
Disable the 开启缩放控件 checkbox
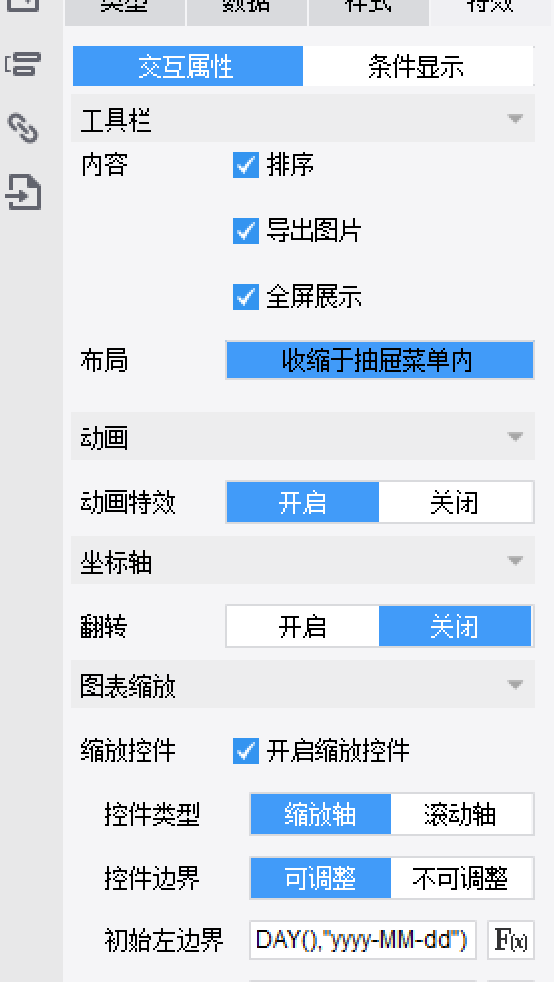coord(245,750)
